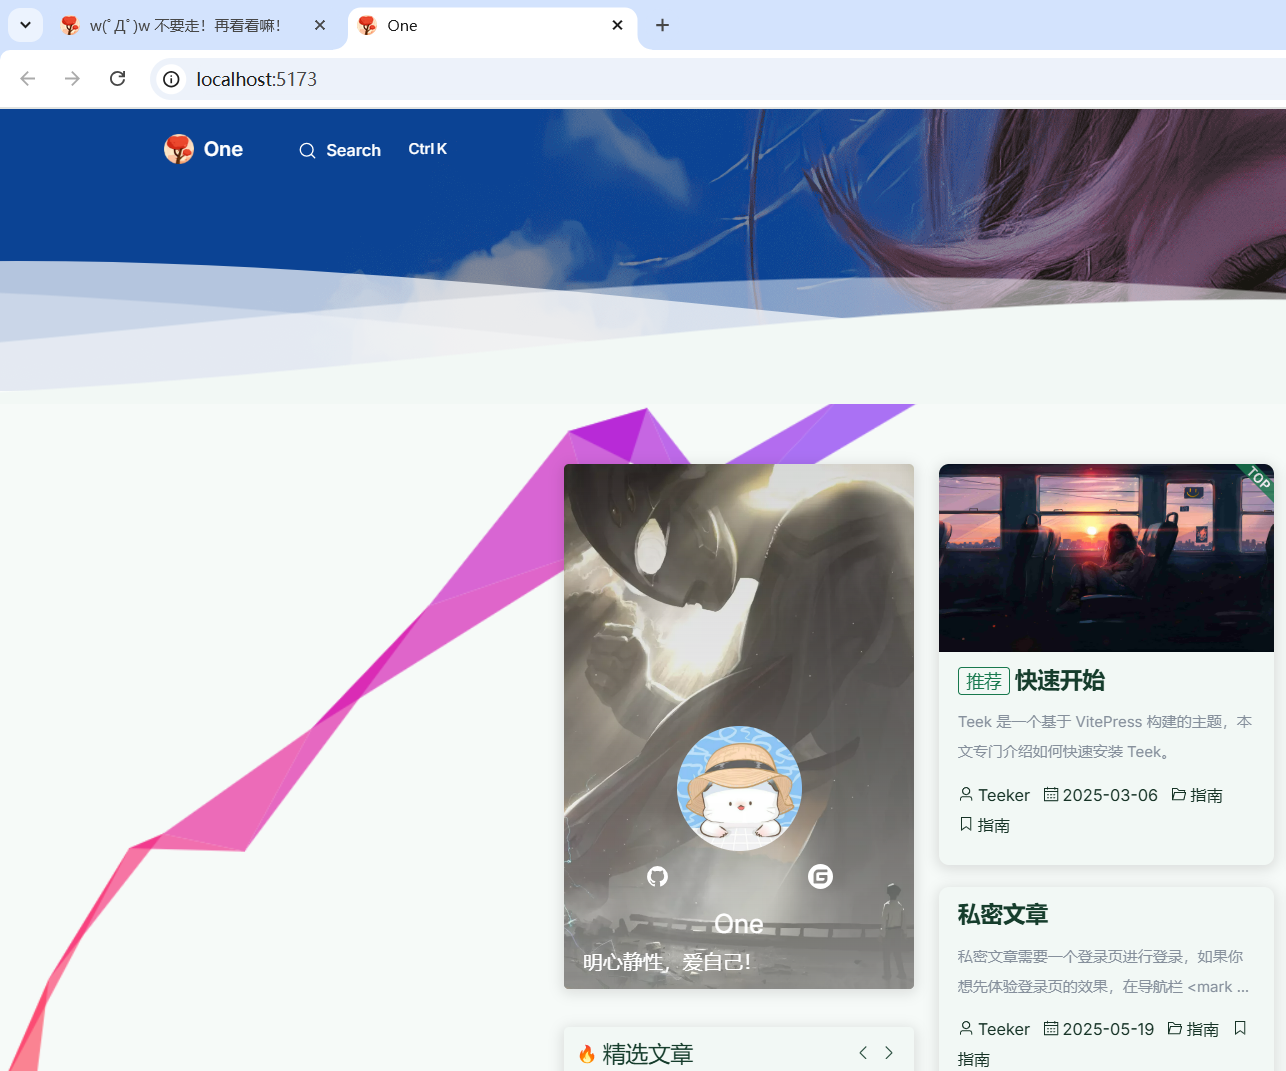The width and height of the screenshot is (1286, 1071).
Task: Click the slogan 明心静性, 爱自己!
Action: [x=667, y=962]
